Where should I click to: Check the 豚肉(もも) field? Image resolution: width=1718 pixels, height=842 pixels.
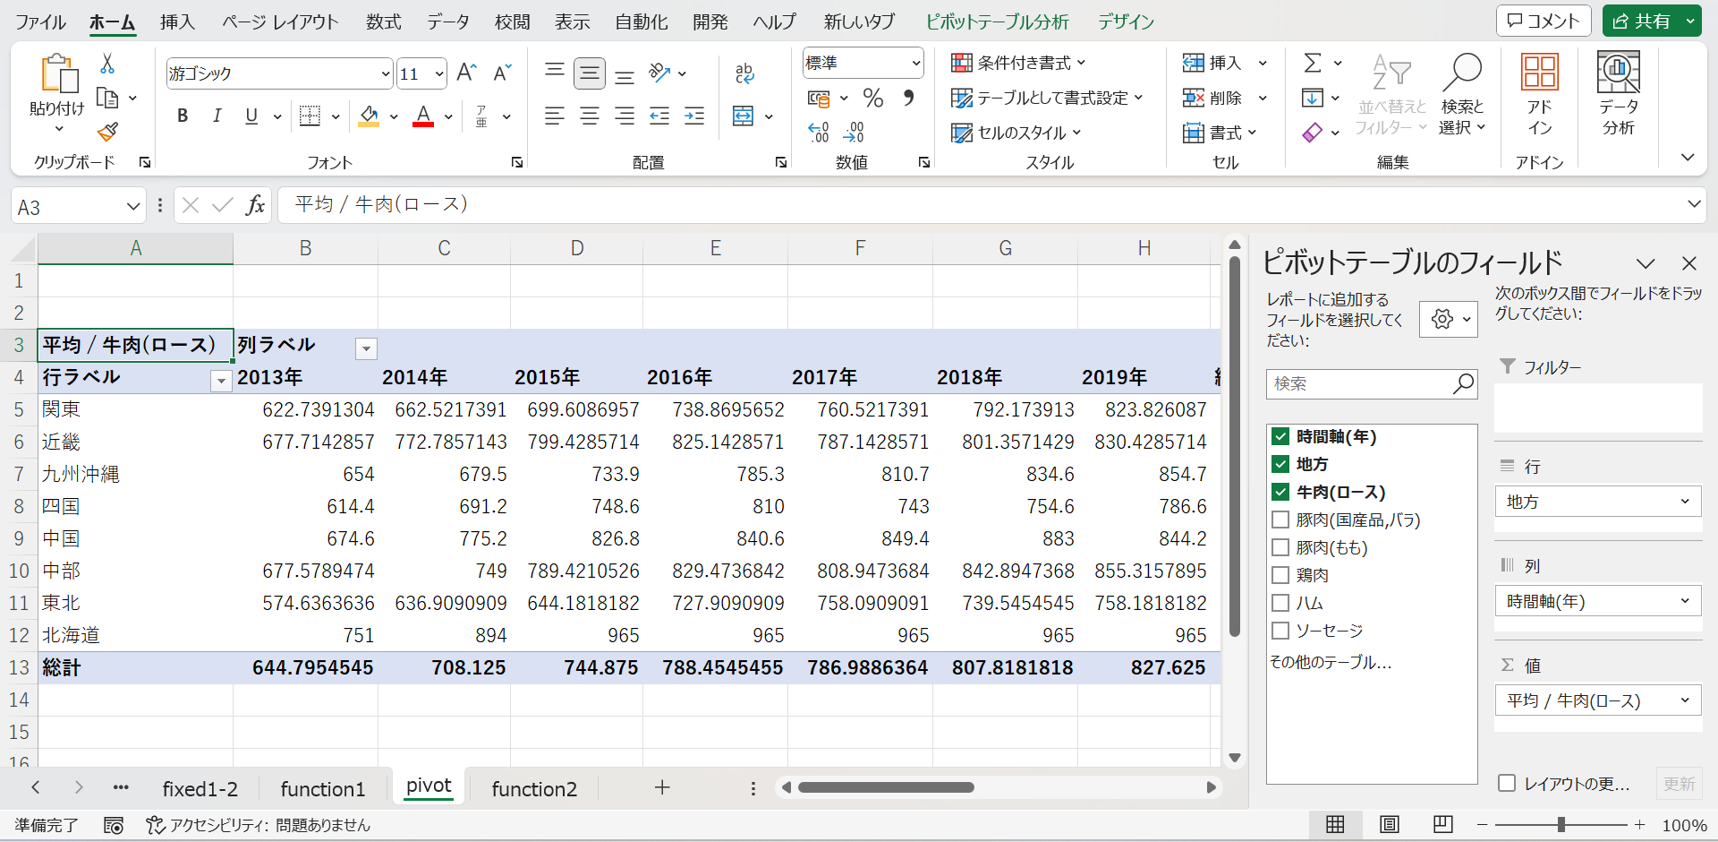pos(1280,548)
